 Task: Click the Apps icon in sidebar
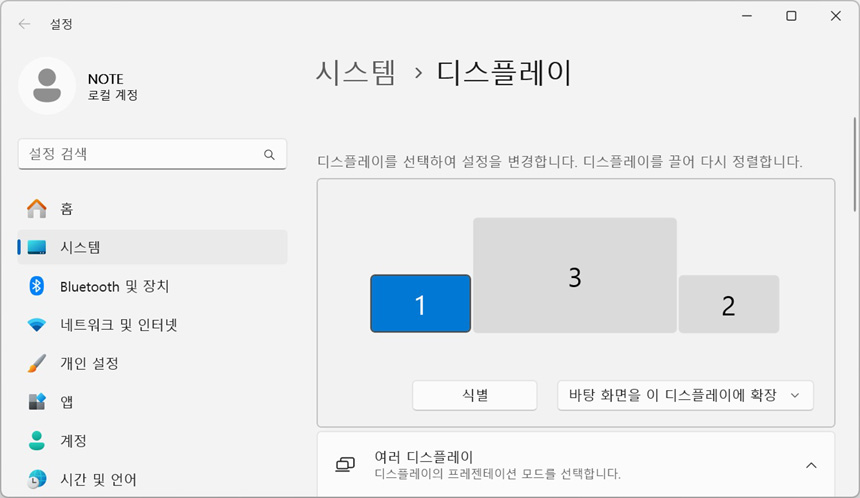[37, 402]
